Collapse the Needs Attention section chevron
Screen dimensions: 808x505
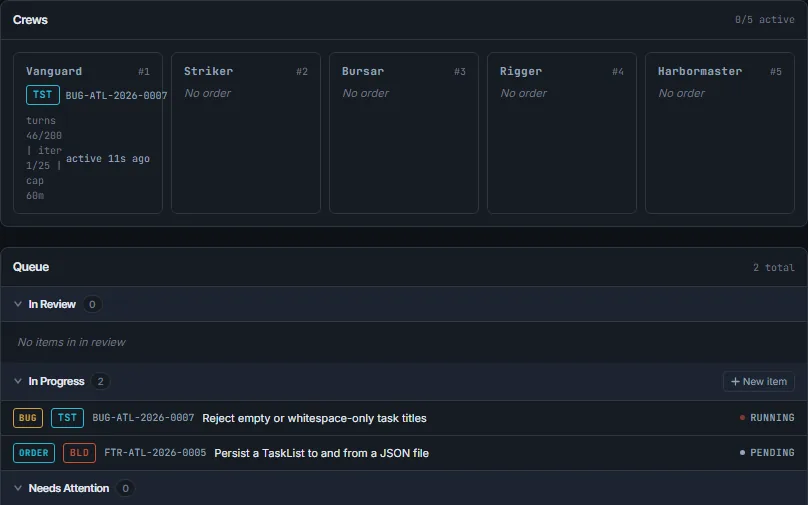(18, 488)
